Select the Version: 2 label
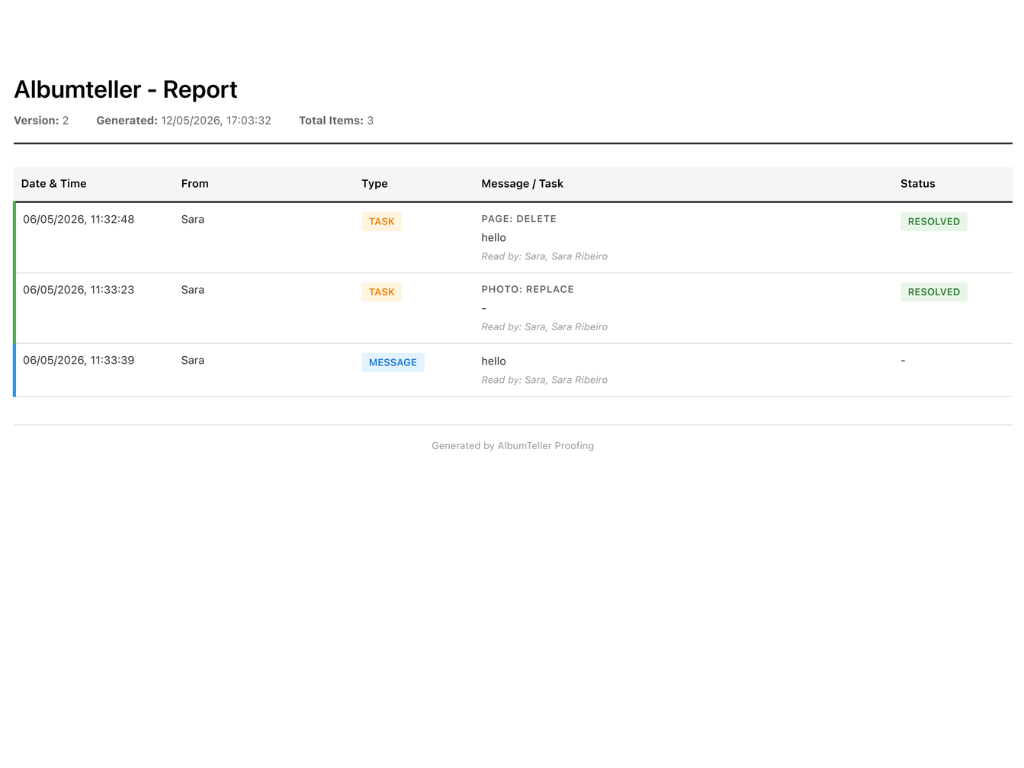 41,120
